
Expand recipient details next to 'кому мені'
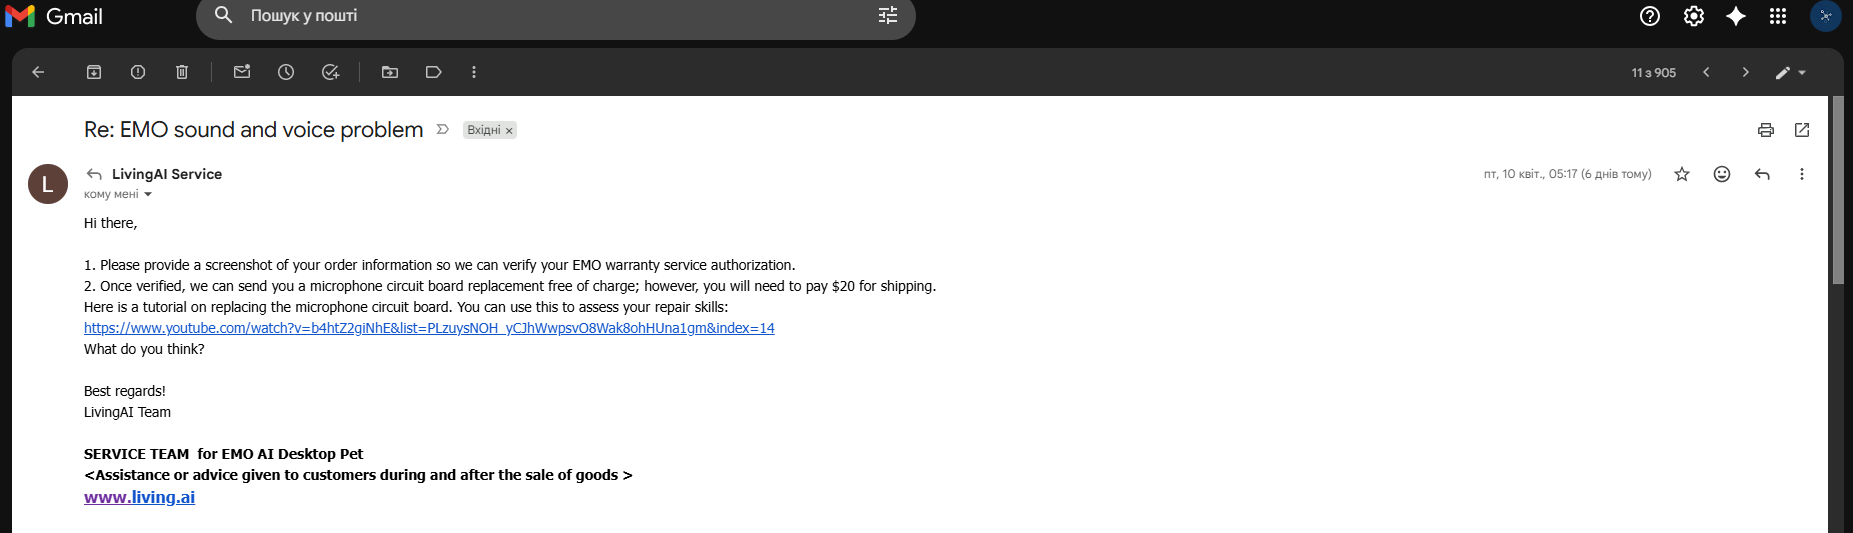click(x=148, y=195)
